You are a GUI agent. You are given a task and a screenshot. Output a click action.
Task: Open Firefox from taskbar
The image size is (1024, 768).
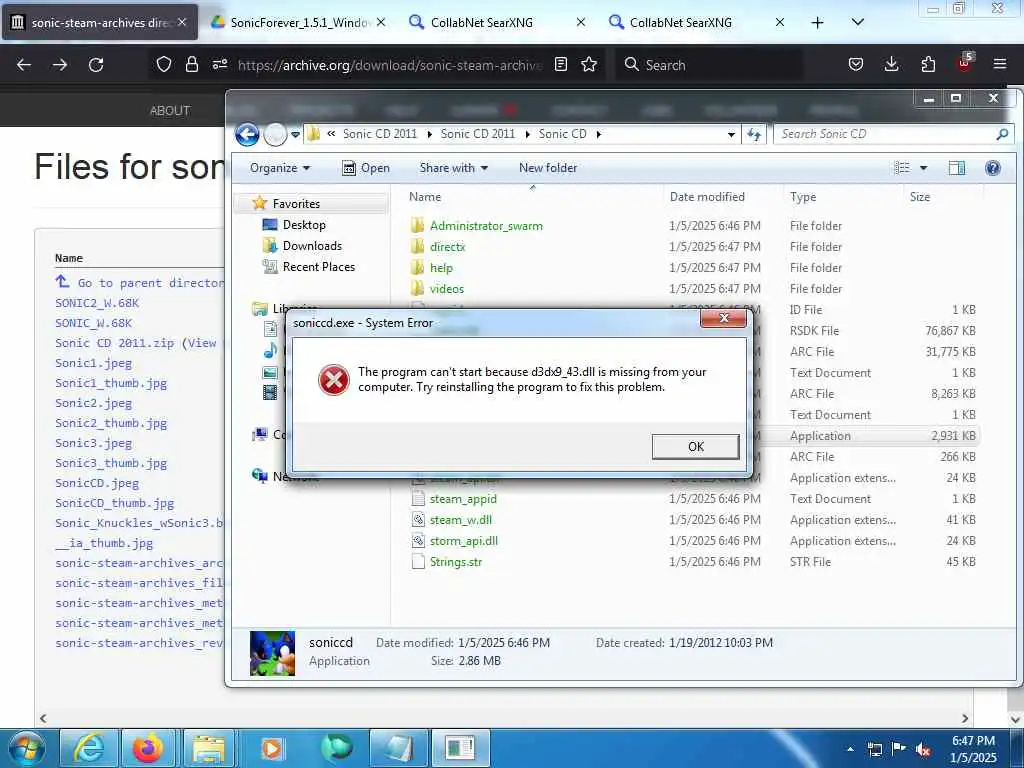tap(150, 748)
